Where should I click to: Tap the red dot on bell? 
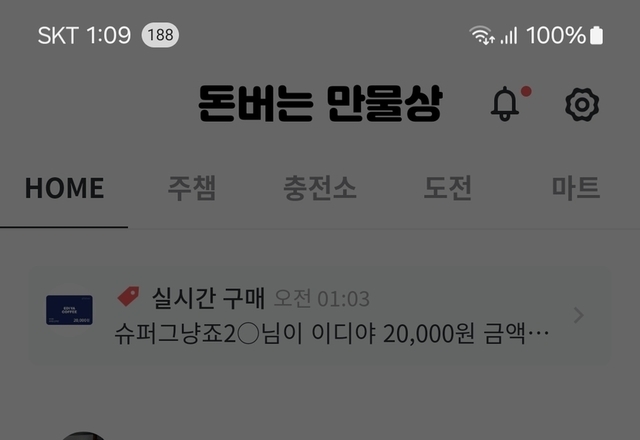click(x=526, y=91)
